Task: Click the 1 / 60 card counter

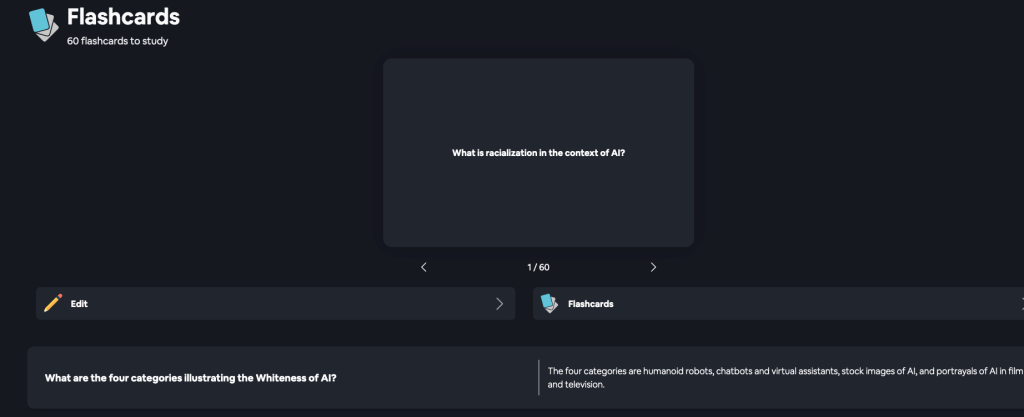Action: click(538, 267)
